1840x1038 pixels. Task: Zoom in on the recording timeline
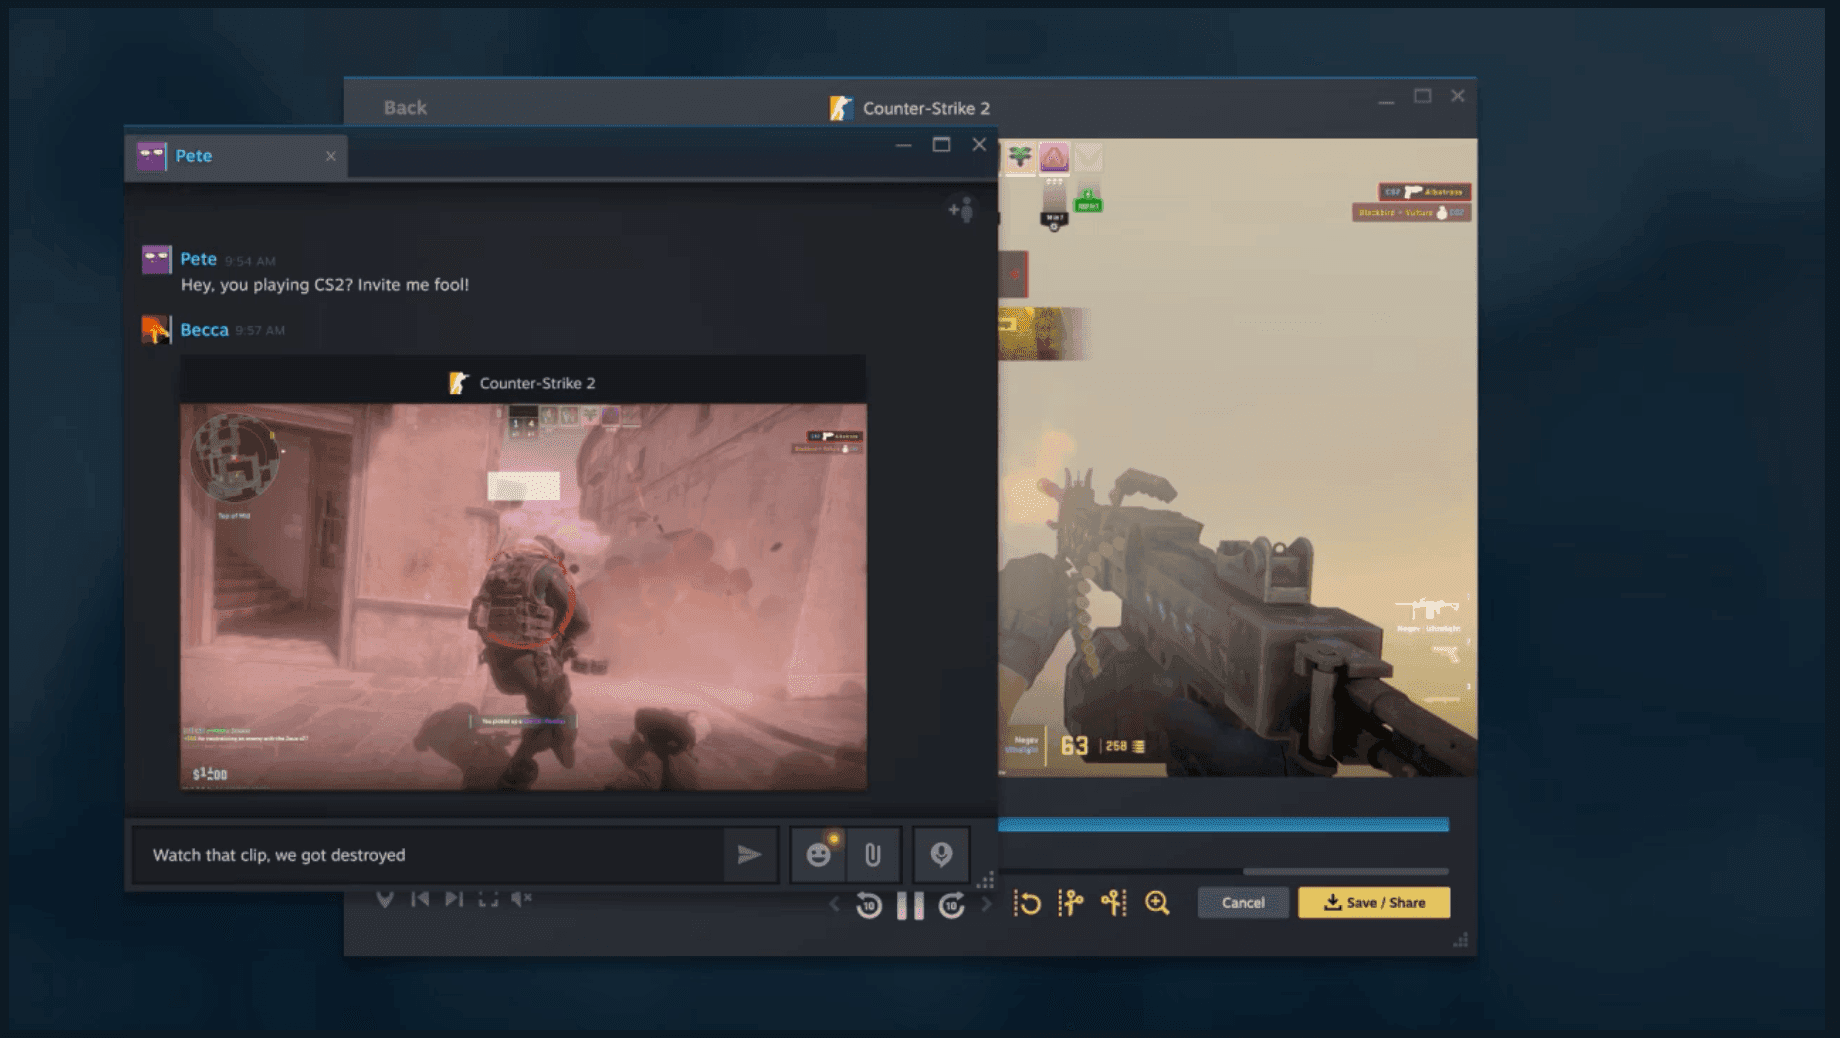pyautogui.click(x=1157, y=904)
